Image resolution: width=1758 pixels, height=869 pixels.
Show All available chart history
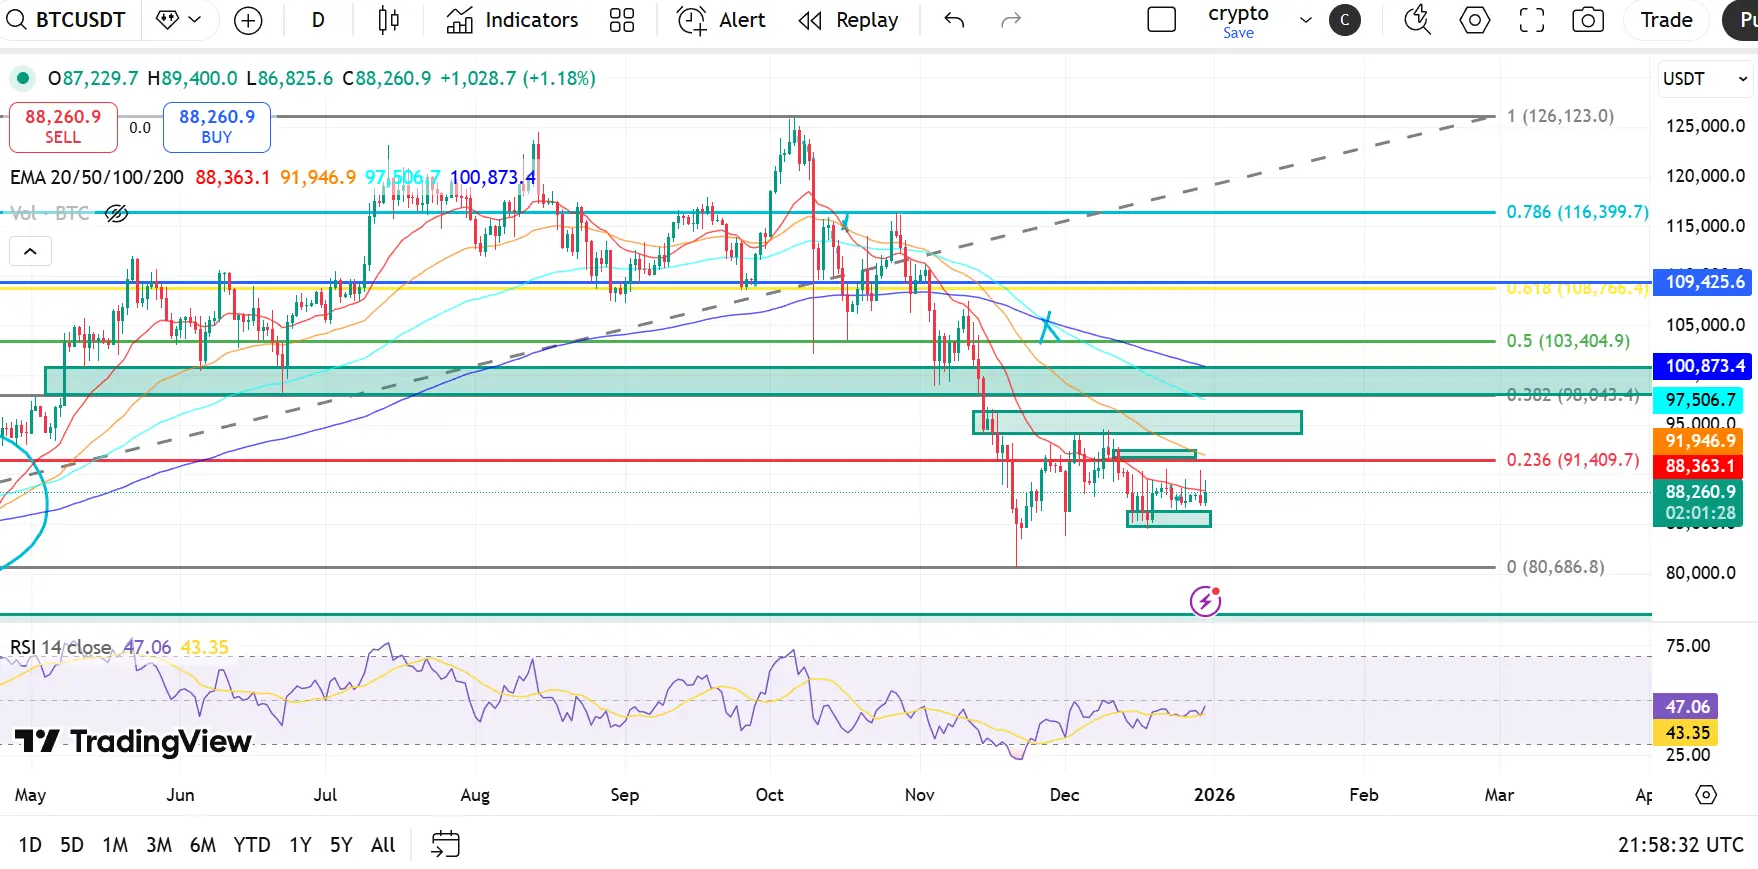tap(383, 845)
